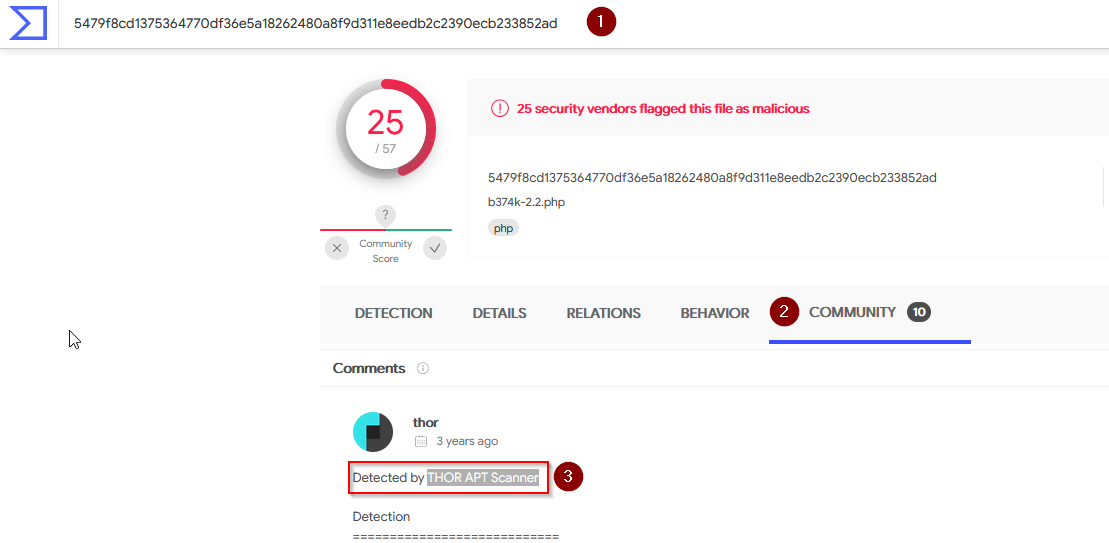
Task: Click the VirusTotal logo icon
Action: [x=28, y=23]
